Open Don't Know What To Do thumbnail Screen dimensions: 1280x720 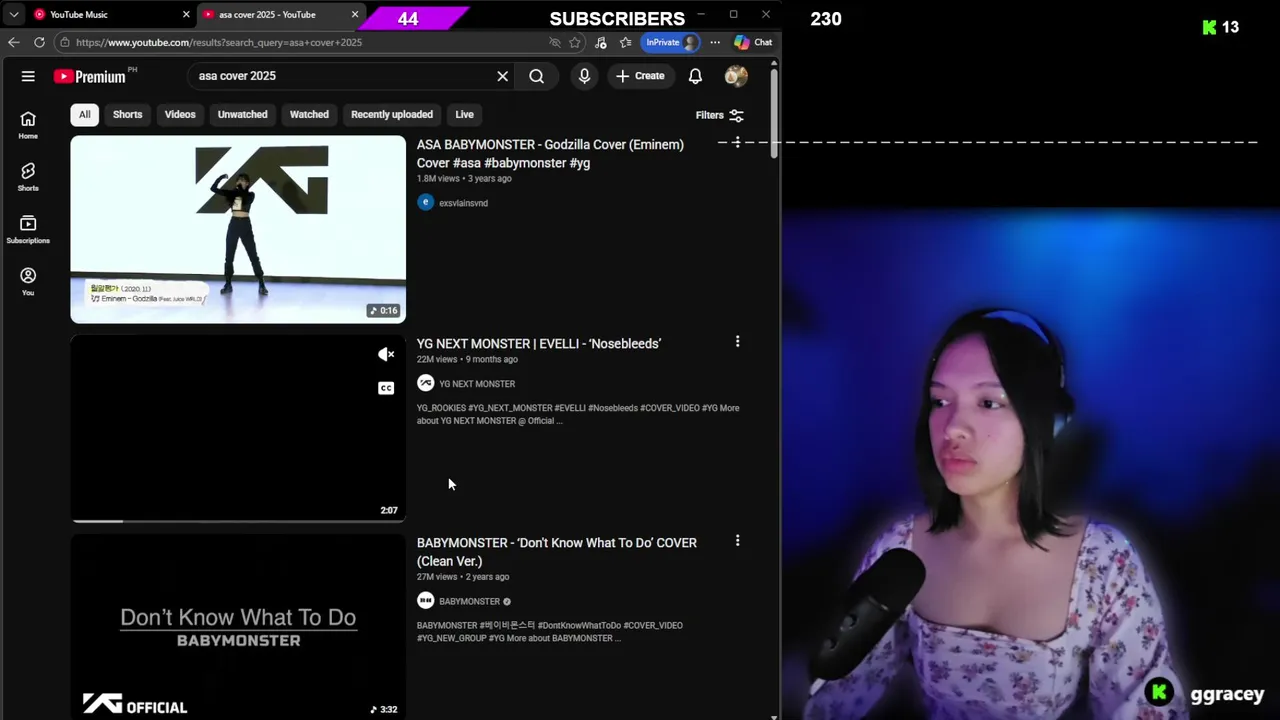tap(238, 627)
